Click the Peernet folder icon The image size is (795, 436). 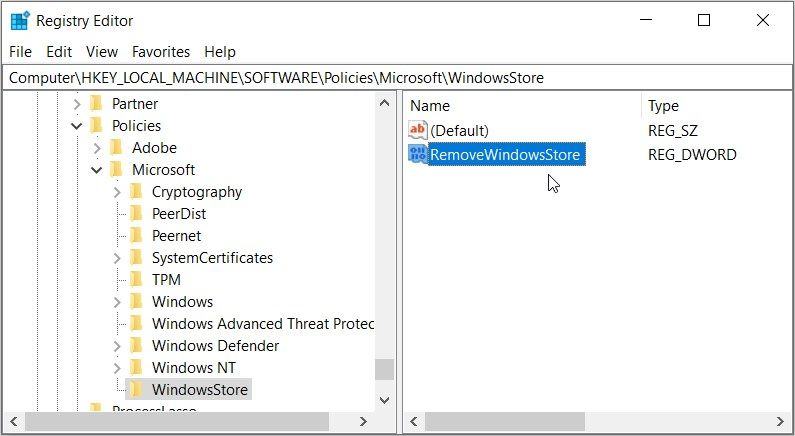(136, 235)
